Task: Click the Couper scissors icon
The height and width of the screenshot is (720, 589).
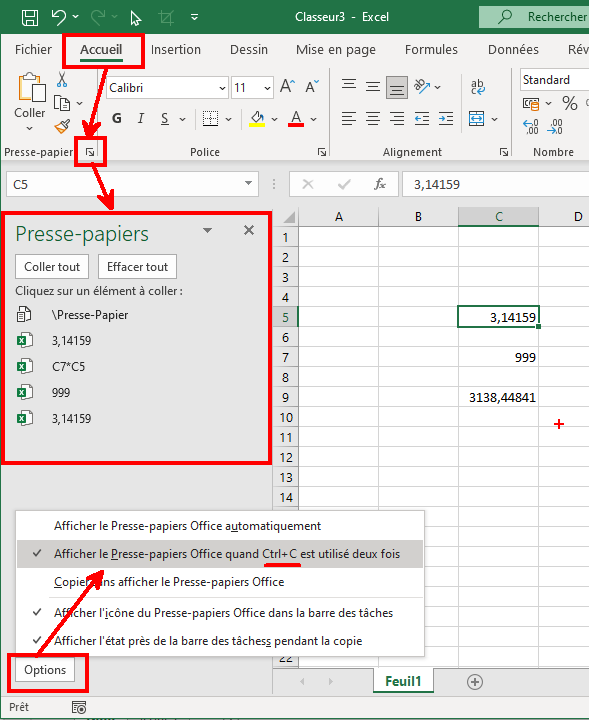Action: 62,79
